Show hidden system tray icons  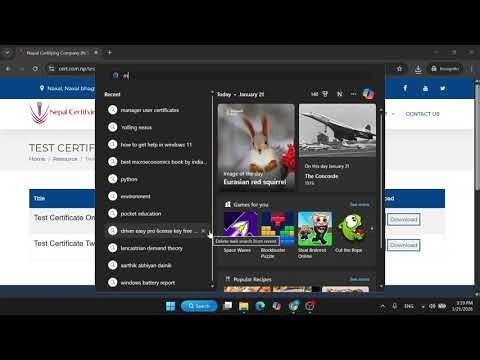[x=382, y=306]
